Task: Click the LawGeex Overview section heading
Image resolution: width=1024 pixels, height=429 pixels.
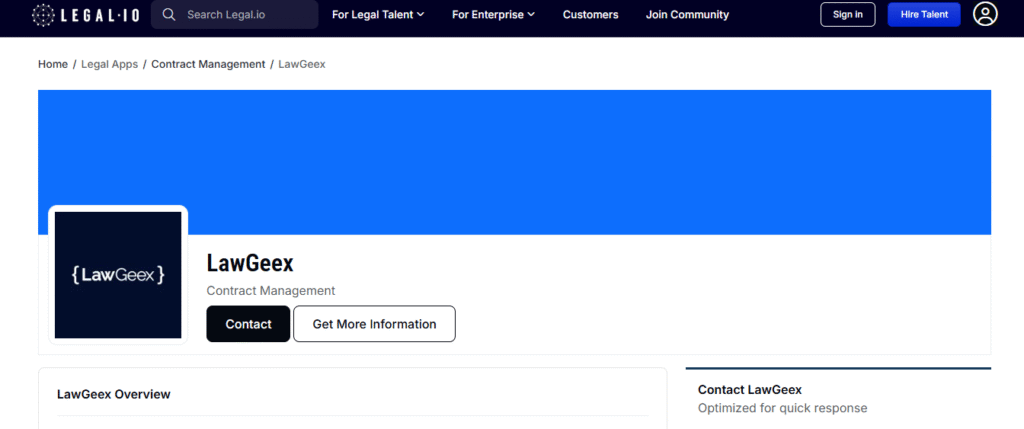Action: point(114,394)
